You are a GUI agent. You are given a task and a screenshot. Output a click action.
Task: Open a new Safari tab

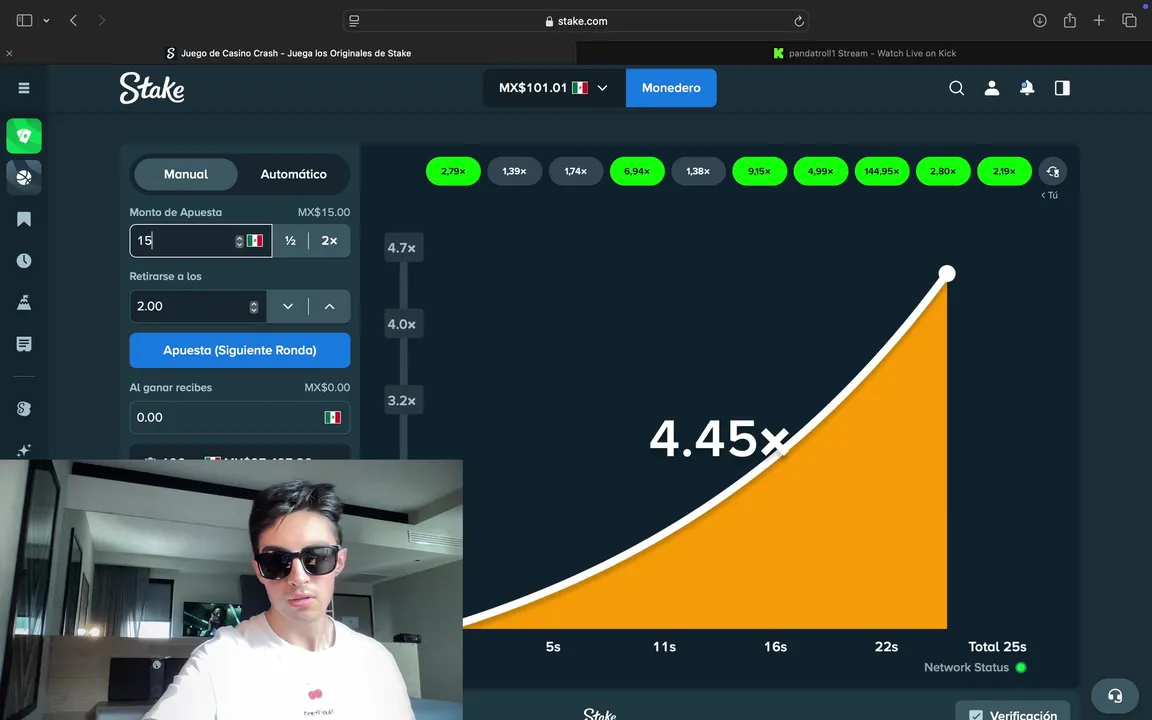(x=1099, y=21)
